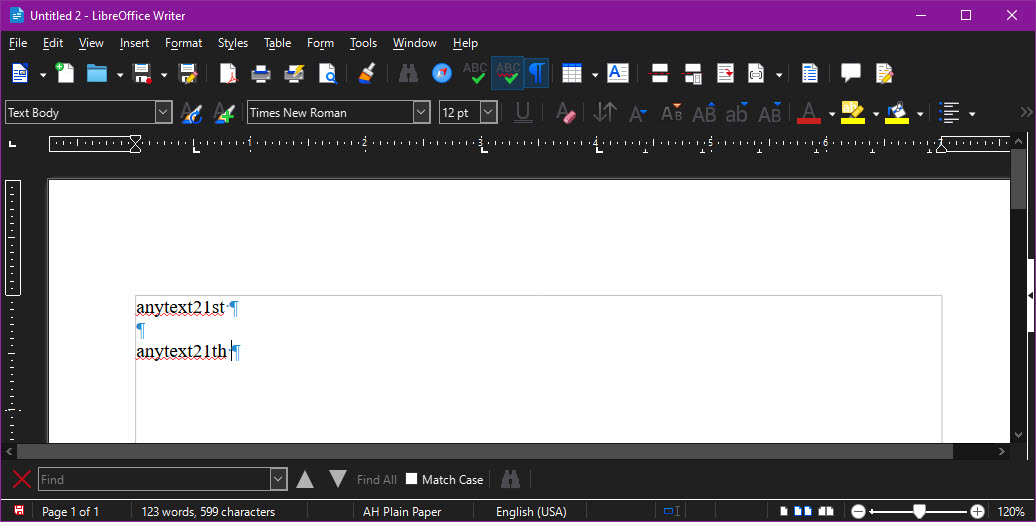Open the 12 pt font size dropdown arrow
Viewport: 1036px width, 522px height.
[x=489, y=112]
